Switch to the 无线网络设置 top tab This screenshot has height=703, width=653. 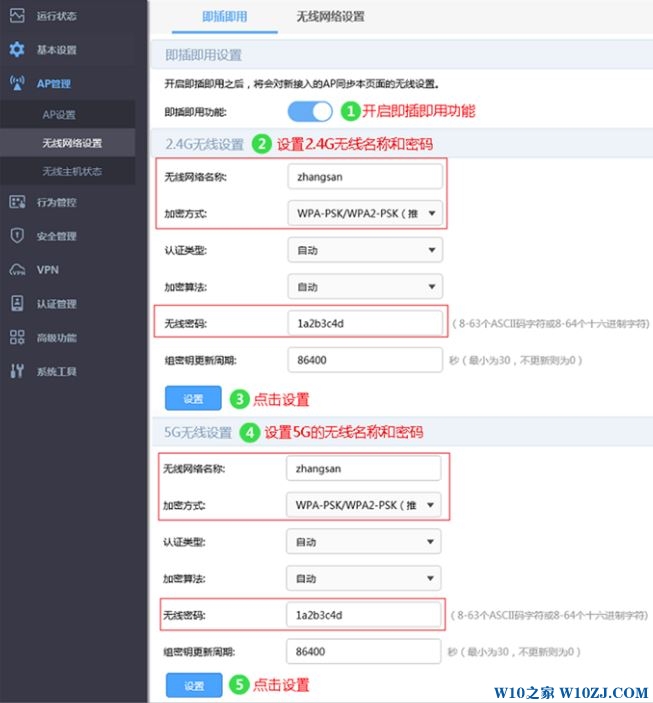point(331,17)
